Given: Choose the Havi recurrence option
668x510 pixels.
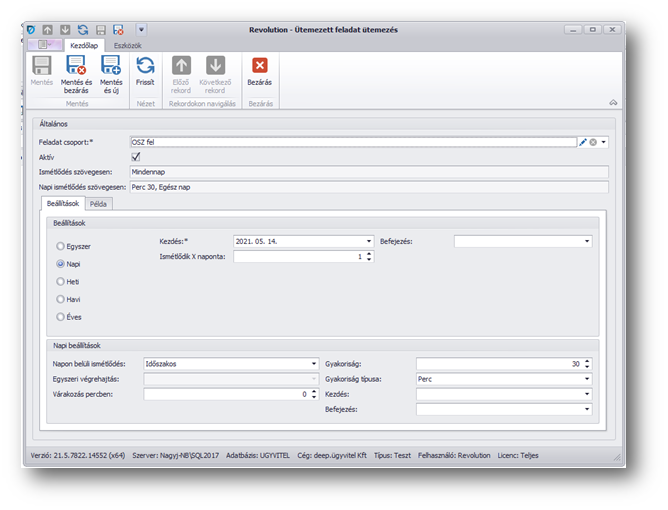Looking at the screenshot, I should click(x=60, y=299).
